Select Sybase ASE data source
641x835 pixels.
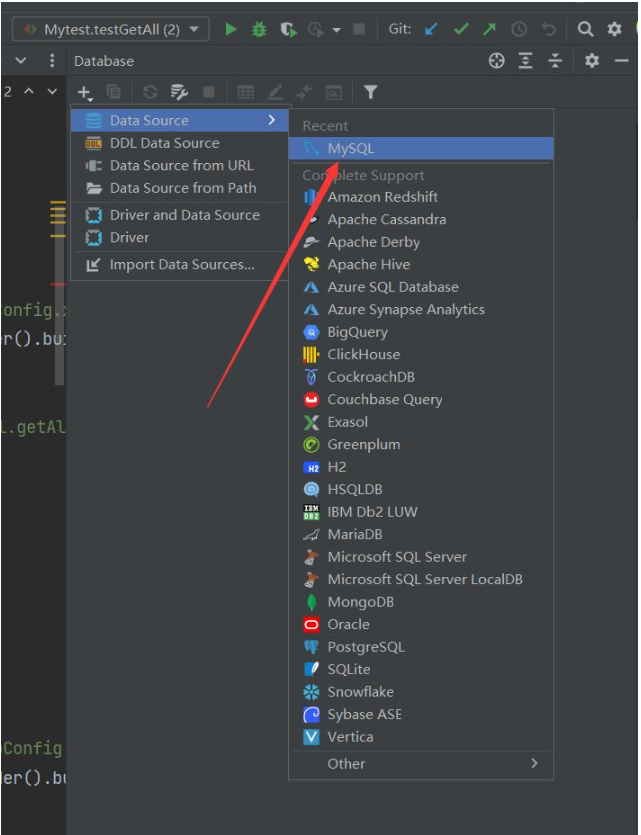(421, 714)
